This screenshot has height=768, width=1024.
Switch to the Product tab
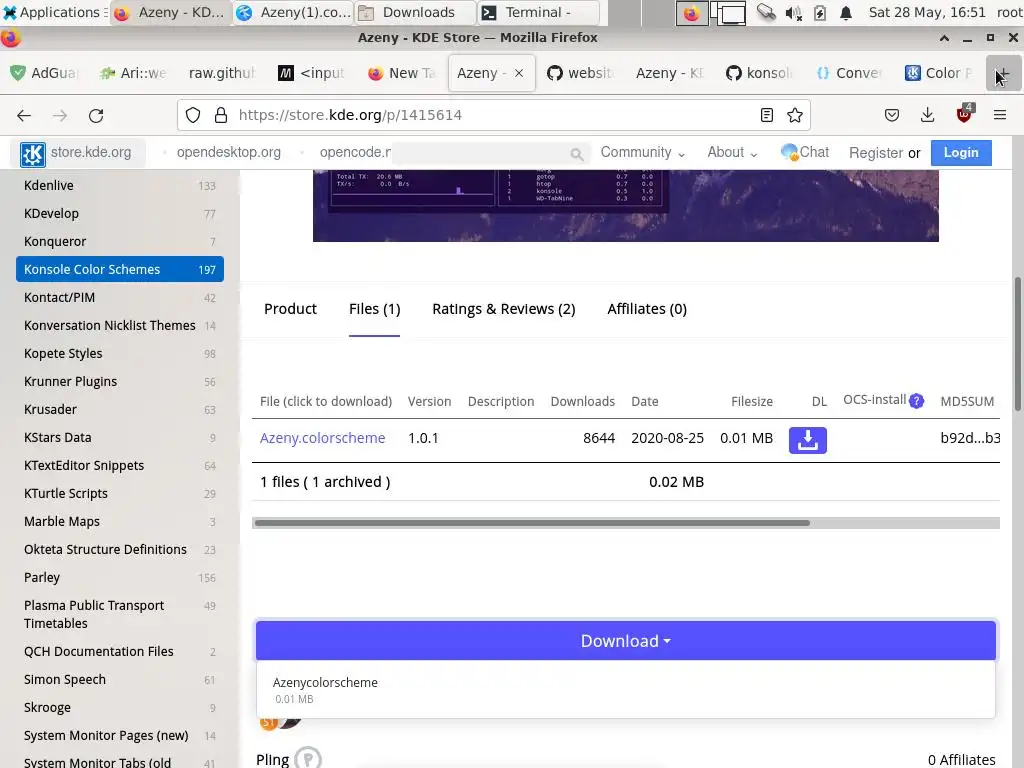(290, 309)
